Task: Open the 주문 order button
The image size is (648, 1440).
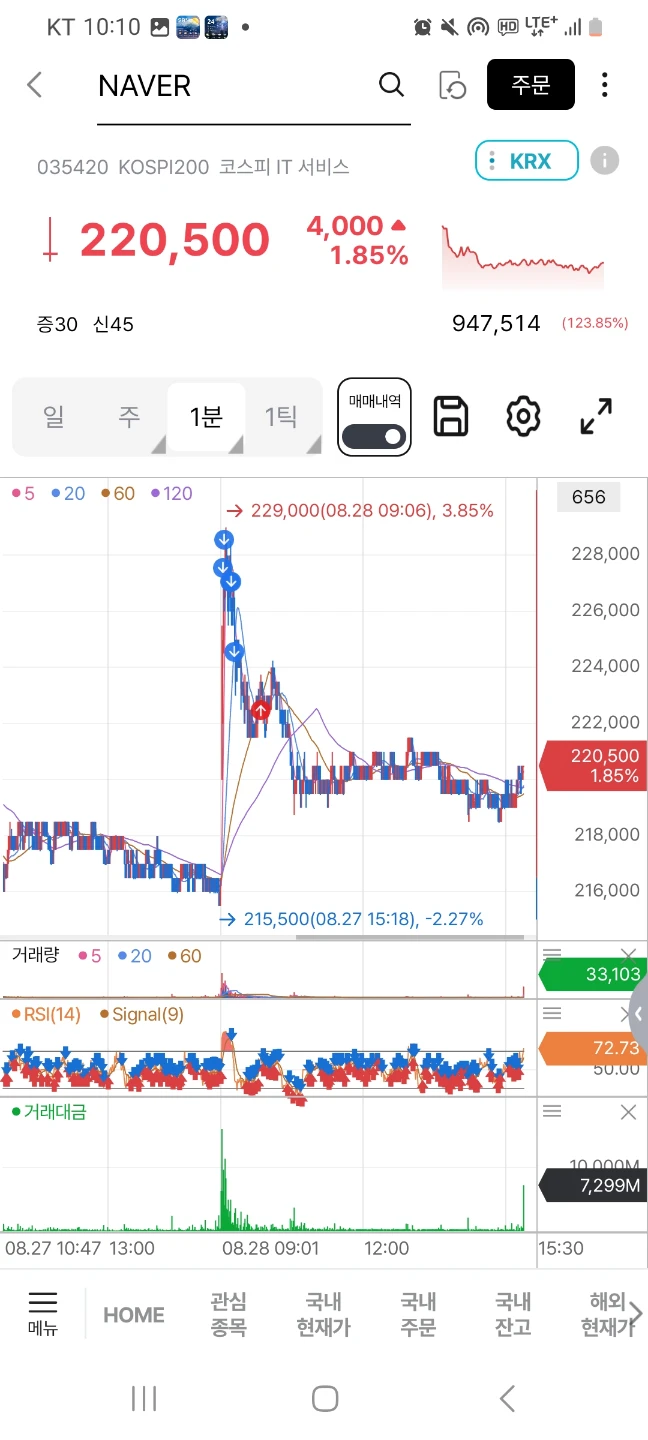Action: 531,84
